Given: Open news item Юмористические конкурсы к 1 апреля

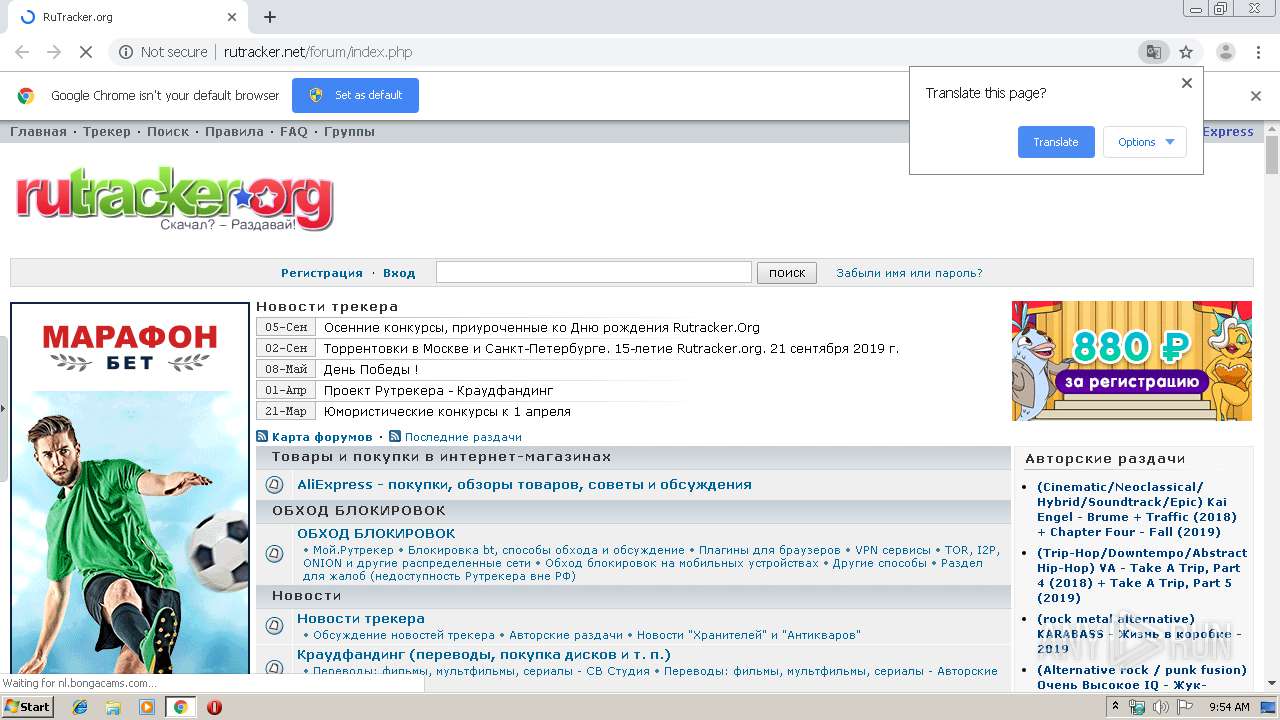Looking at the screenshot, I should 447,411.
